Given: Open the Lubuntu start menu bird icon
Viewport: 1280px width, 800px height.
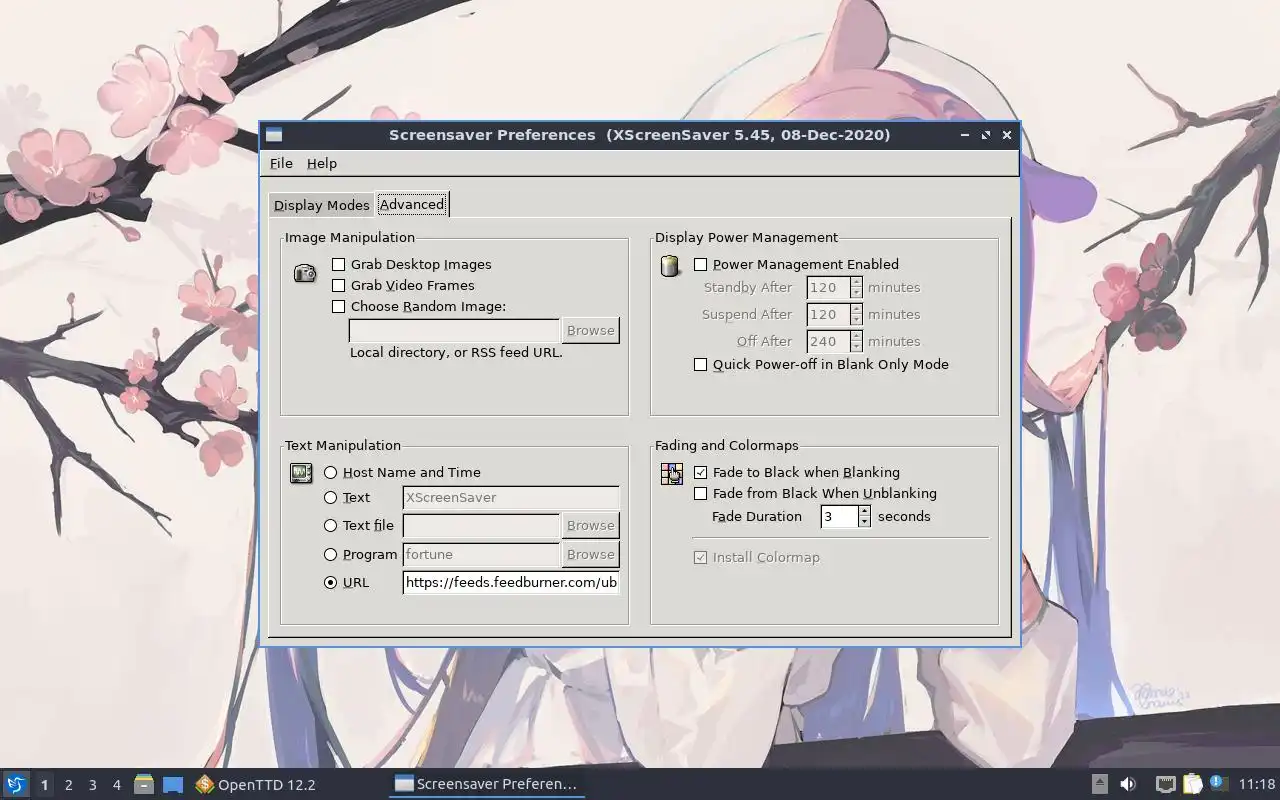Looking at the screenshot, I should [16, 784].
